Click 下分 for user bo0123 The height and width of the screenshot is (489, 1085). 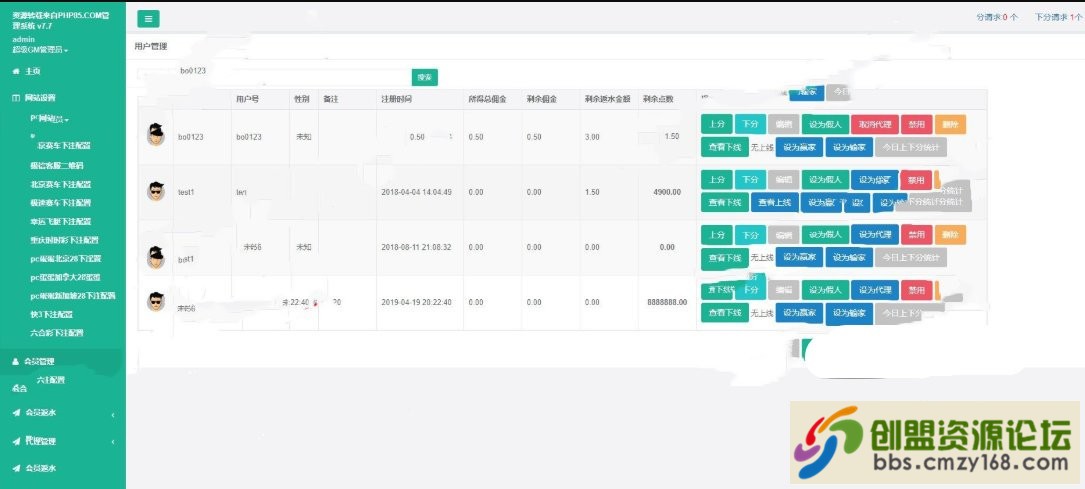tap(750, 124)
